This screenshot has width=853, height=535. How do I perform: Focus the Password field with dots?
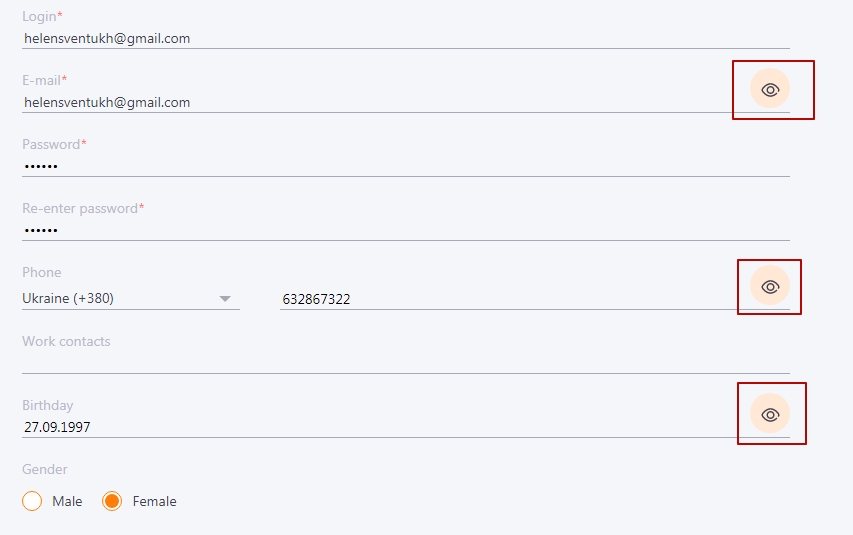pyautogui.click(x=406, y=166)
